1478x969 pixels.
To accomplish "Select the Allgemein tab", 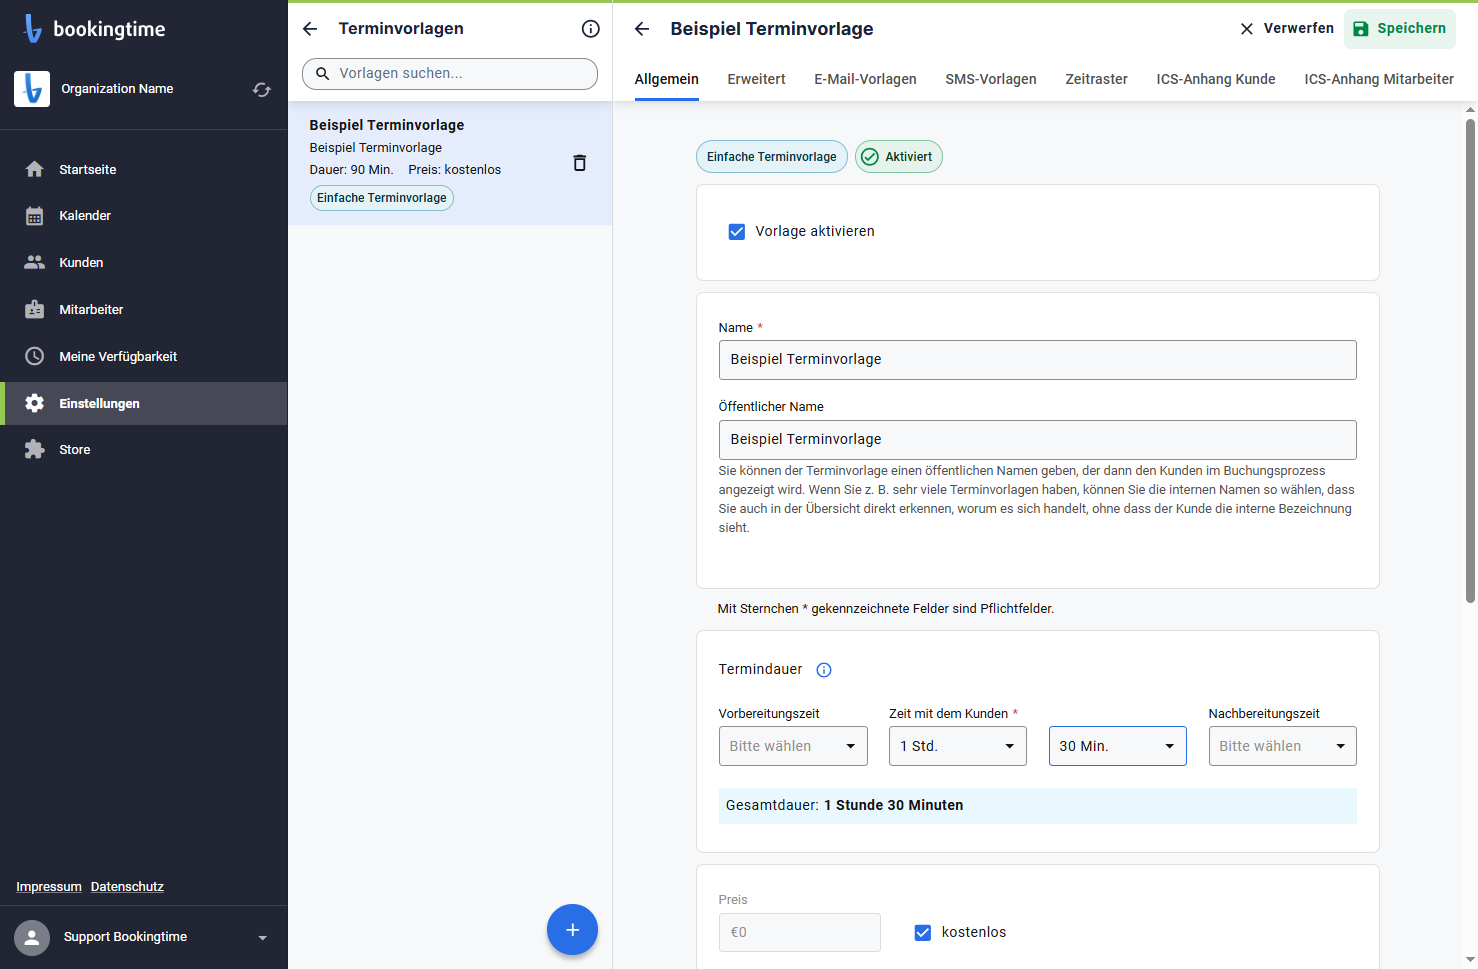I will pyautogui.click(x=667, y=79).
